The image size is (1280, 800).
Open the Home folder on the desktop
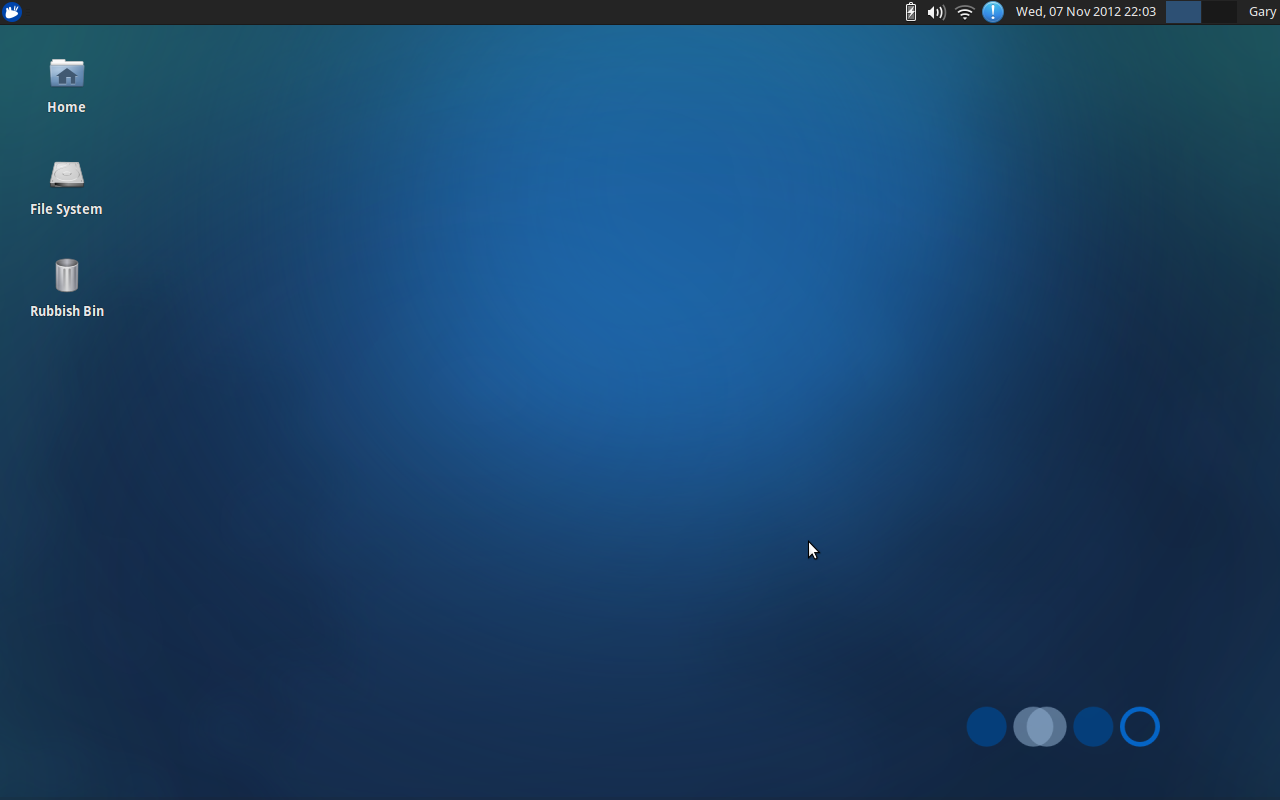66,74
